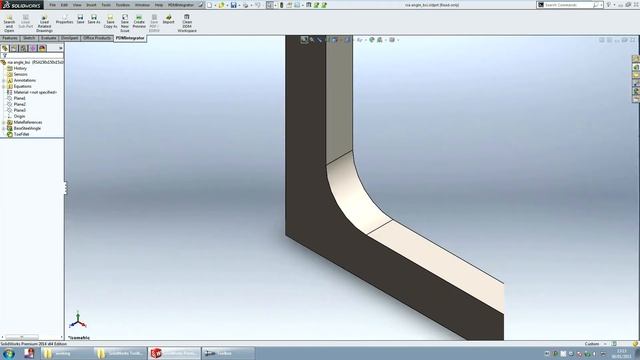
Task: Click the Undo icon
Action: pos(258,5)
